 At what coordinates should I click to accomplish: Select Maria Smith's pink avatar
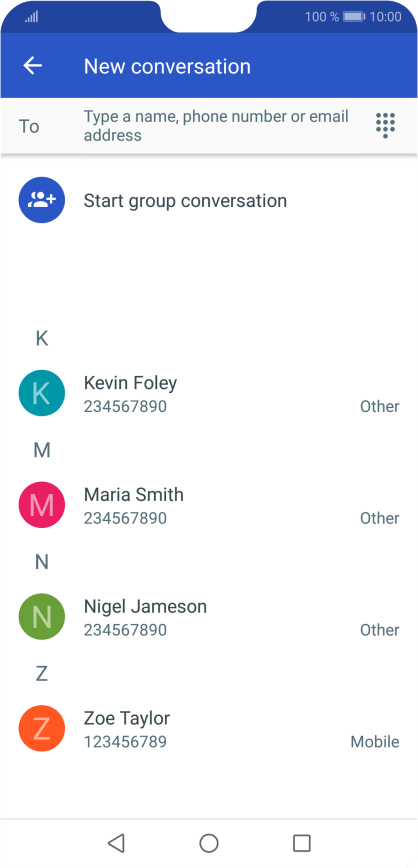point(42,505)
